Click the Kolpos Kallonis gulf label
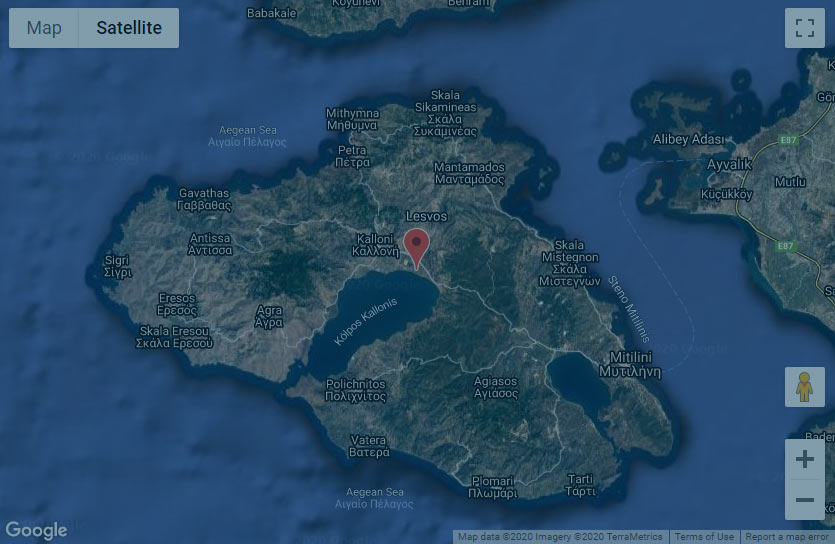 tap(365, 321)
